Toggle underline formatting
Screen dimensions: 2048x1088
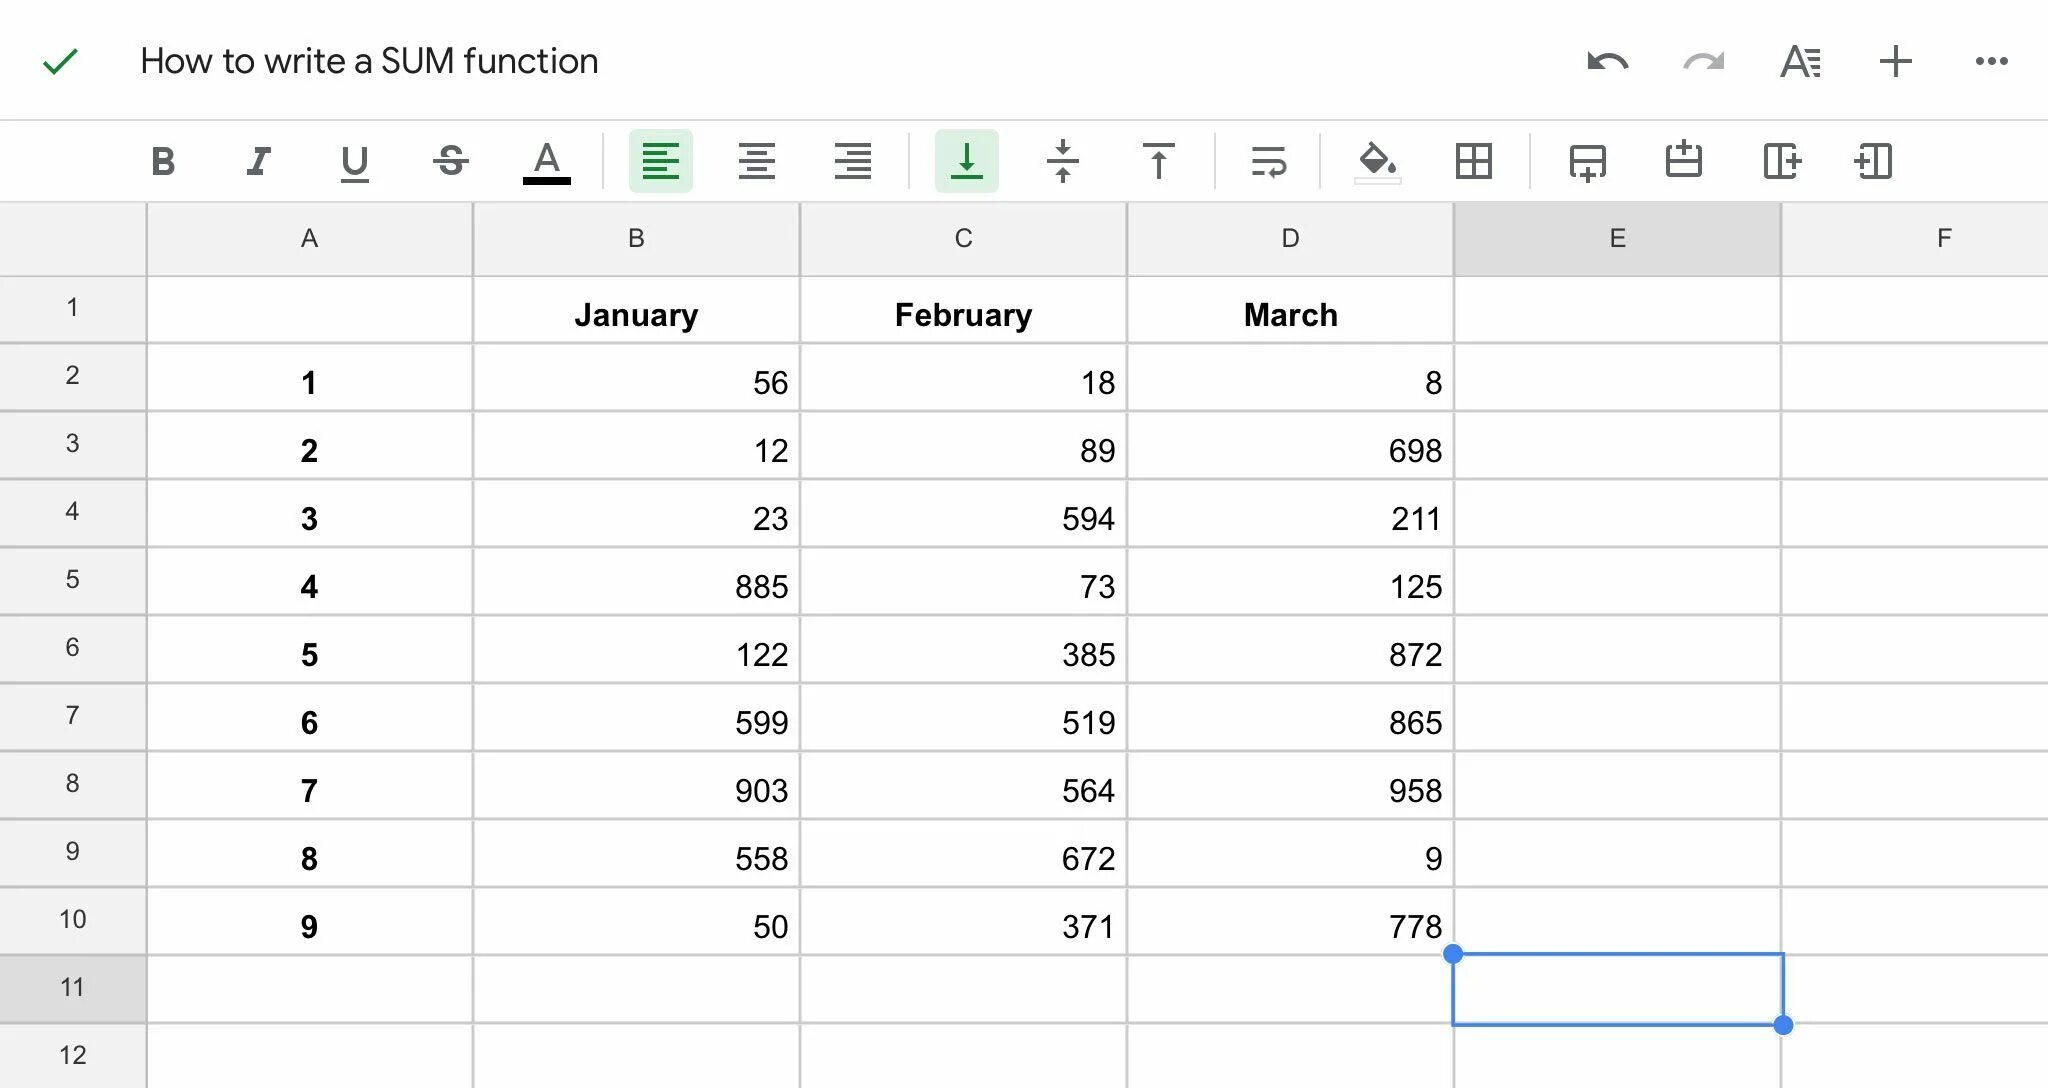[x=354, y=162]
